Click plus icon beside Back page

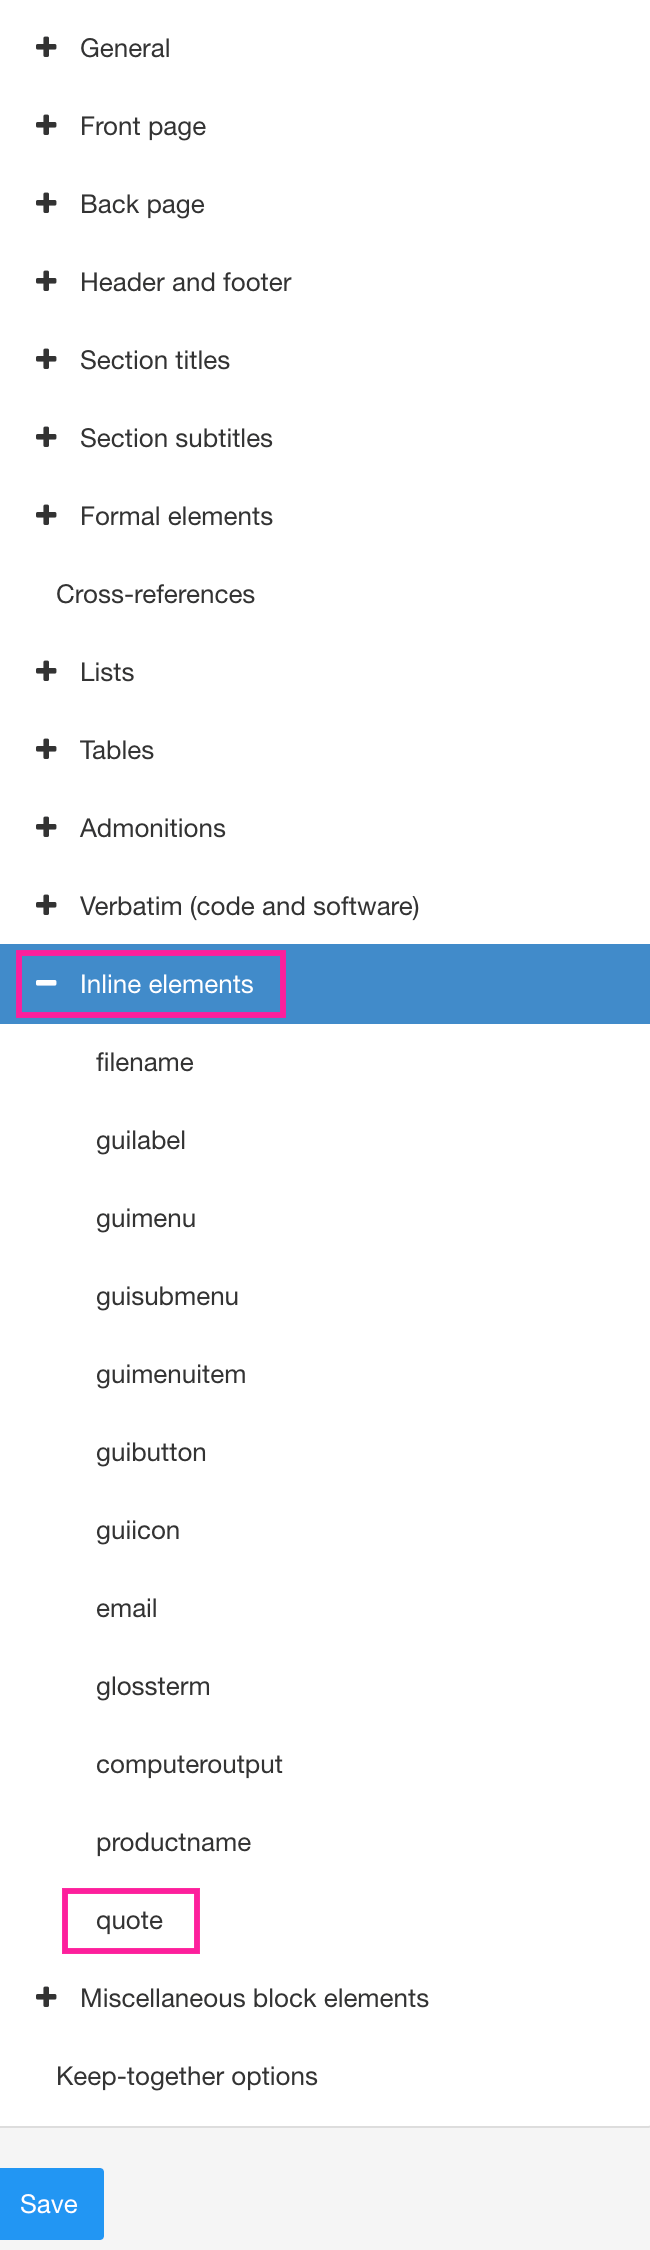46,203
